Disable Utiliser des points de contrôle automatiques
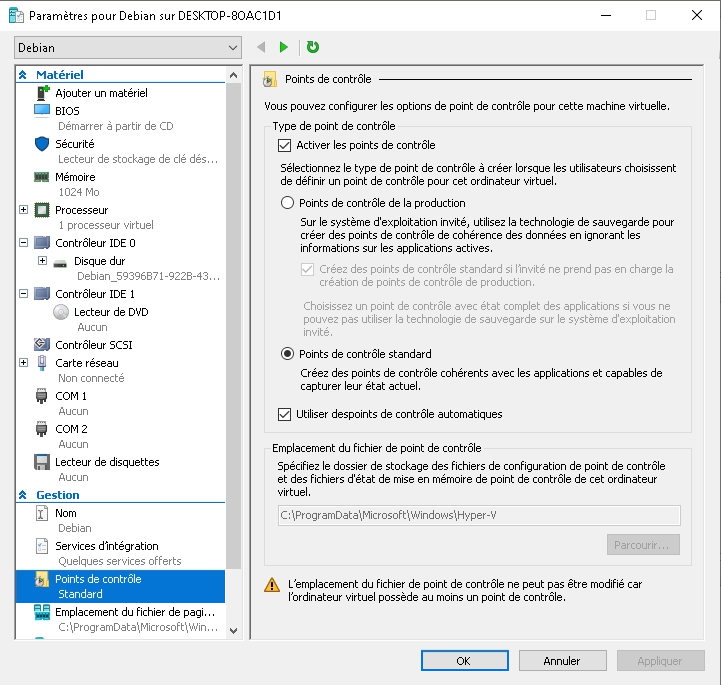The height and width of the screenshot is (685, 721). (x=285, y=414)
